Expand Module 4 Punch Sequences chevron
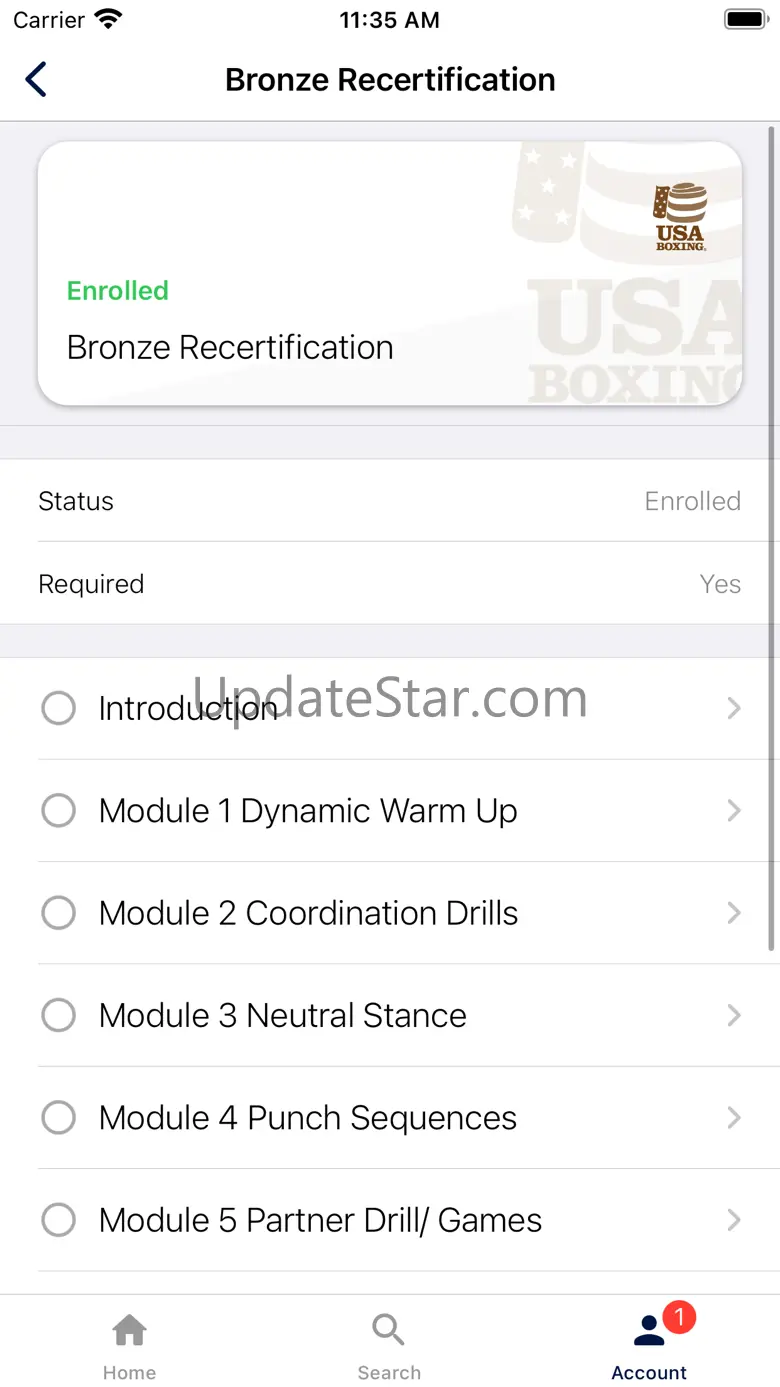 pyautogui.click(x=734, y=1117)
